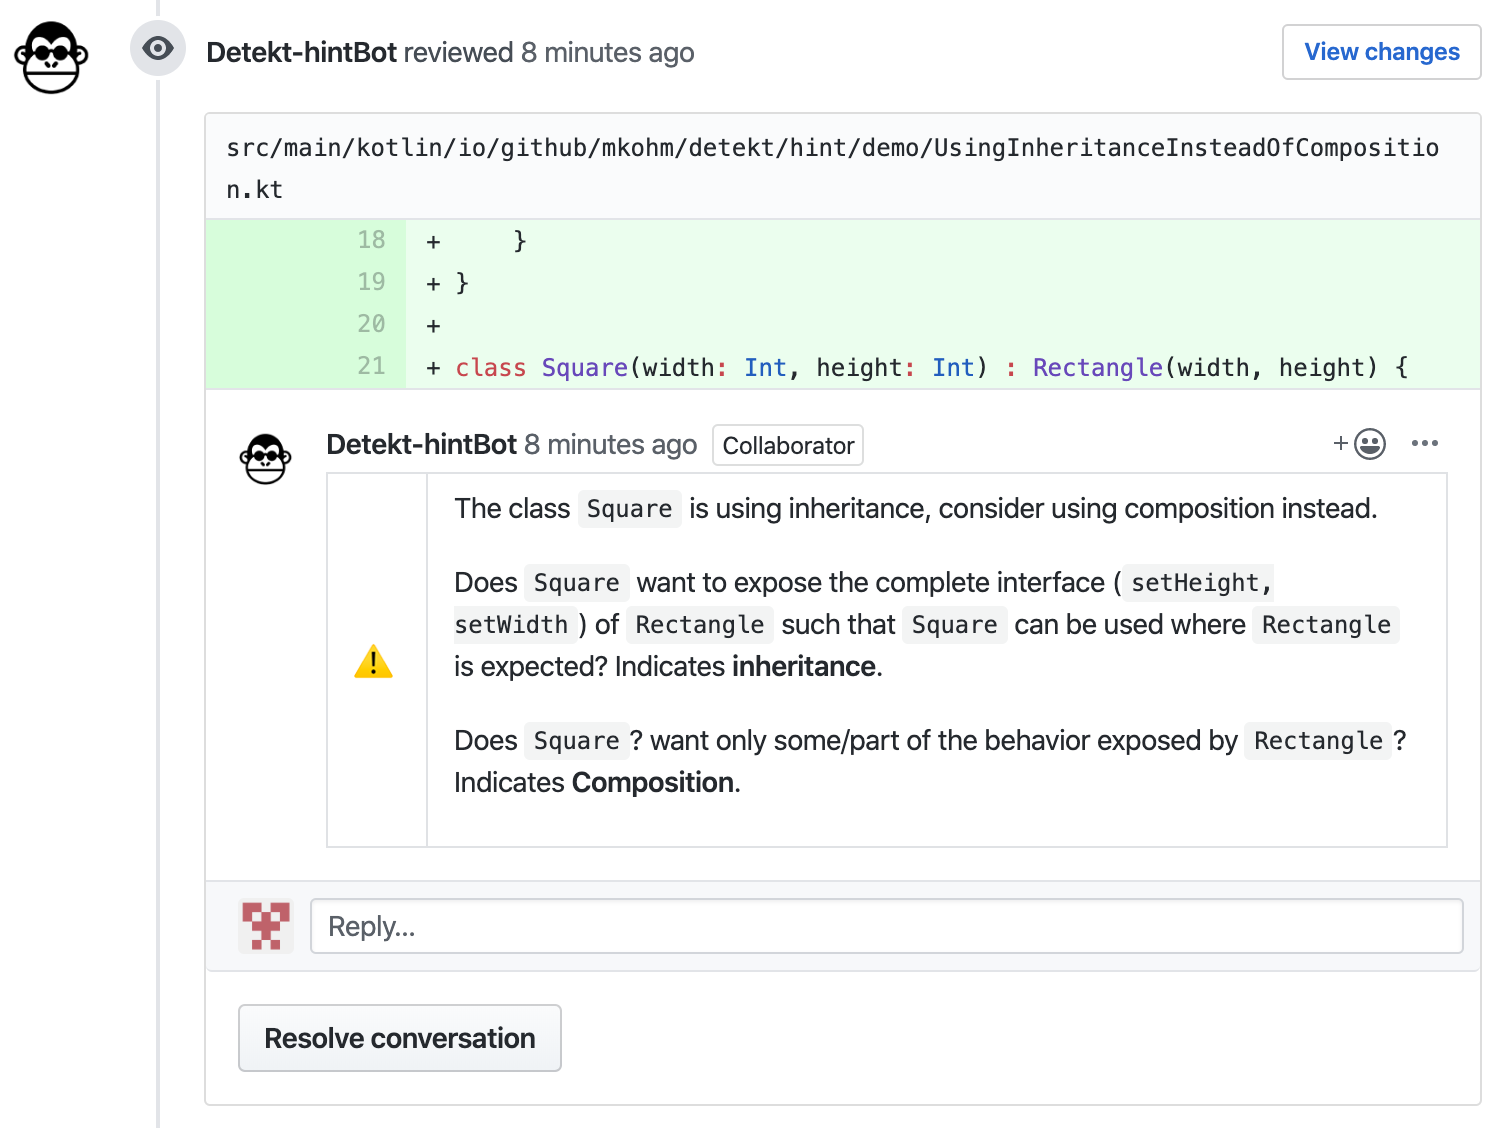Viewport: 1502px width, 1128px height.
Task: Click the comment's '8 minutes ago' timestamp
Action: [x=610, y=444]
